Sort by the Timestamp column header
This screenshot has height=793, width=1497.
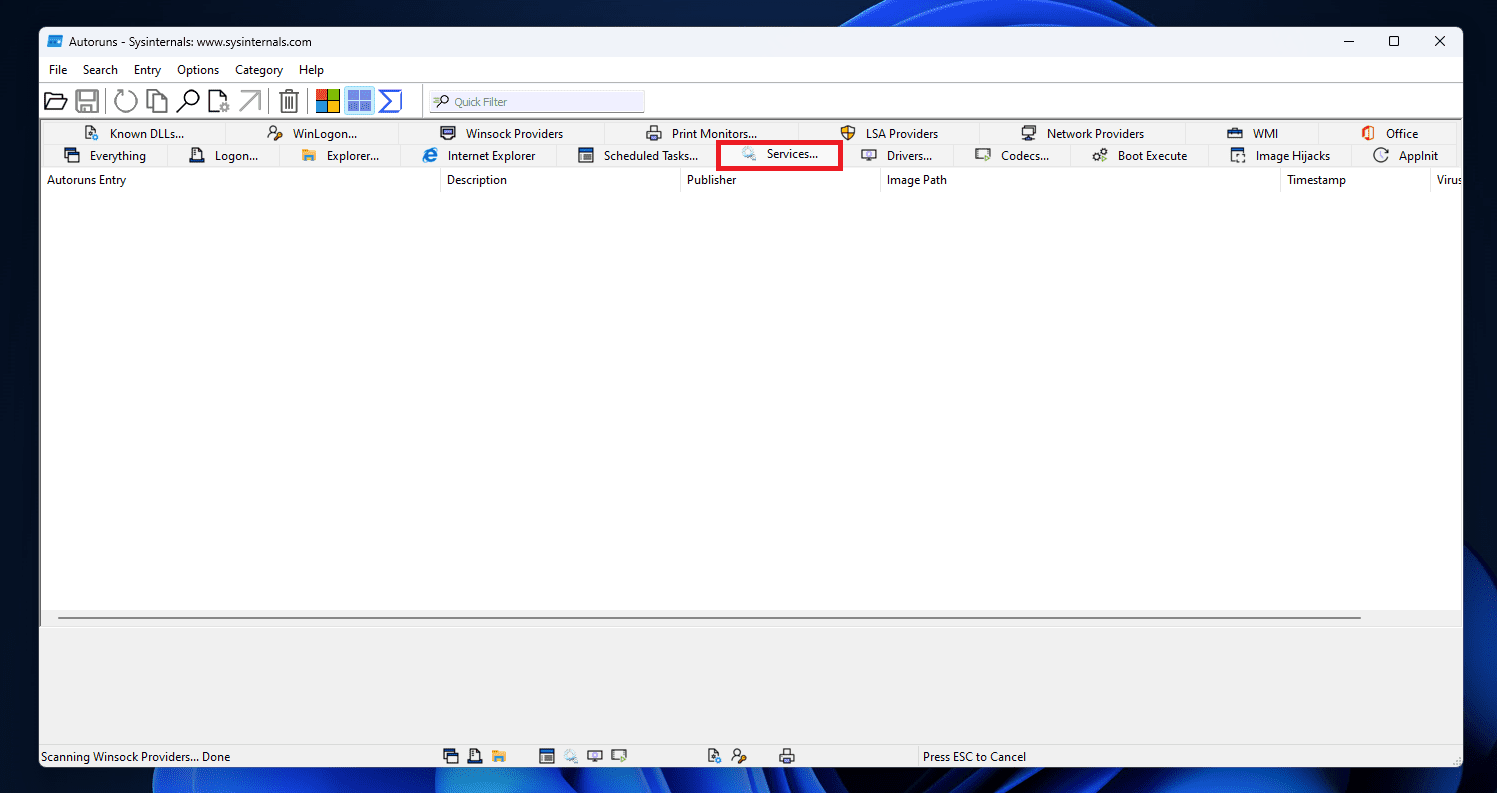(x=1355, y=180)
